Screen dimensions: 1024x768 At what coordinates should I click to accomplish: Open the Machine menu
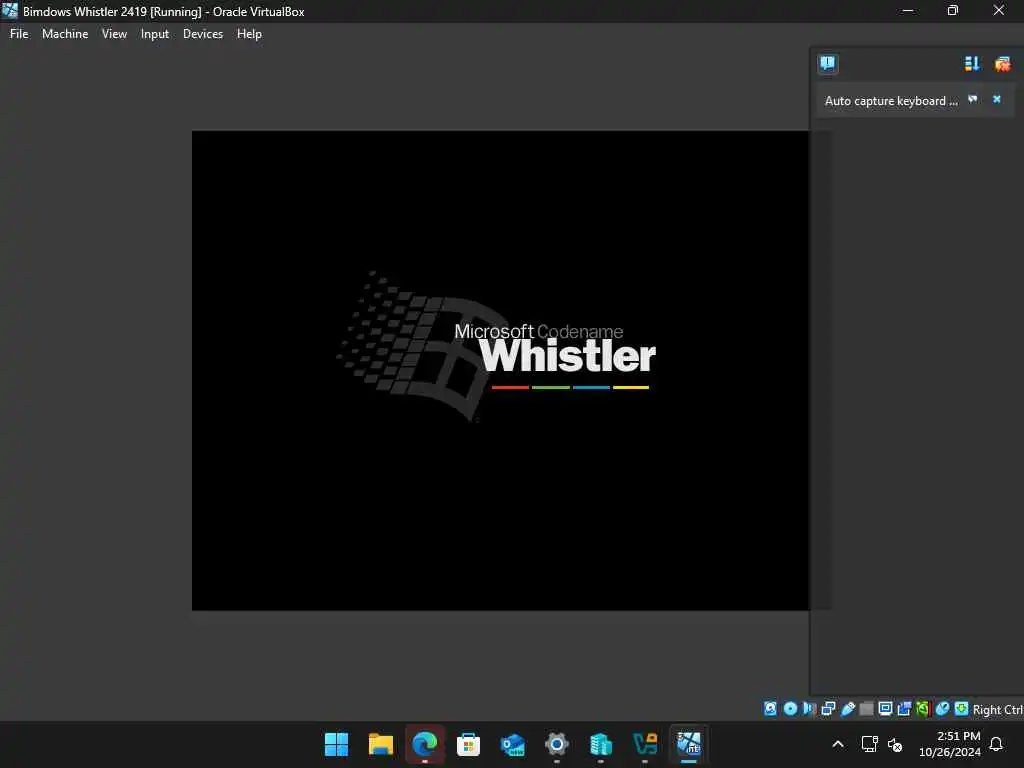(65, 34)
